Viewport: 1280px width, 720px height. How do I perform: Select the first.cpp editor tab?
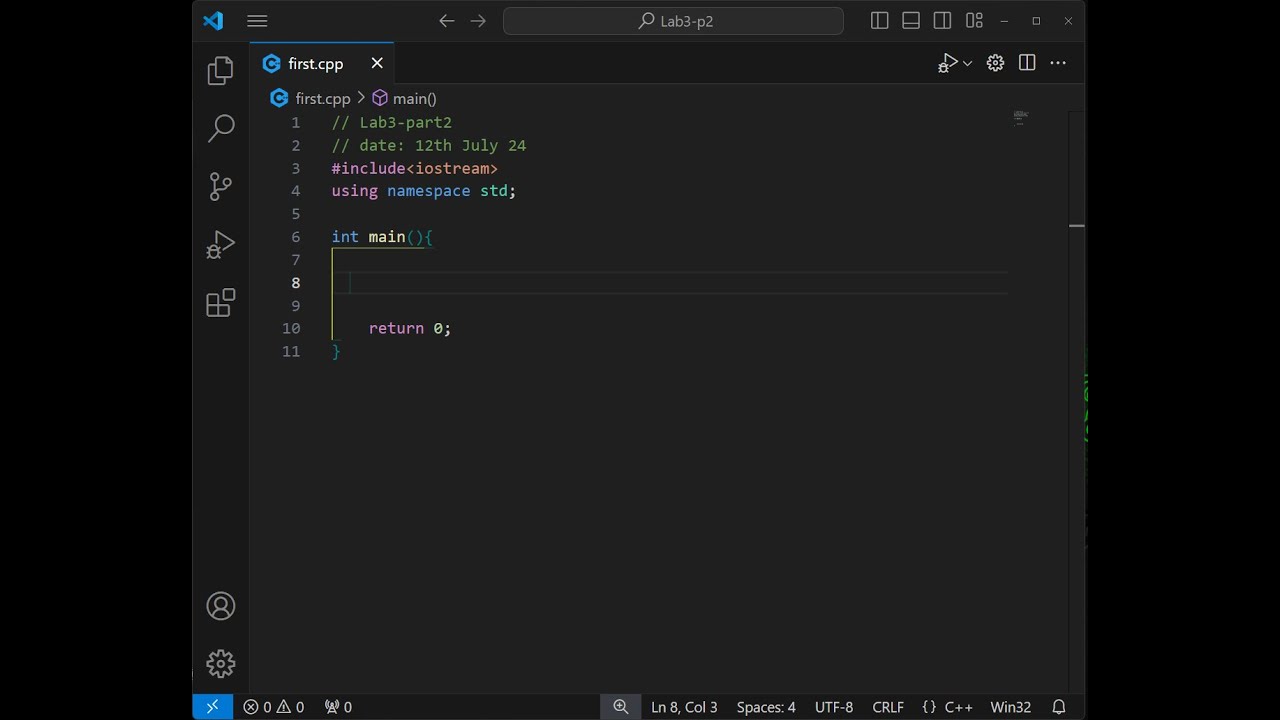pyautogui.click(x=315, y=64)
